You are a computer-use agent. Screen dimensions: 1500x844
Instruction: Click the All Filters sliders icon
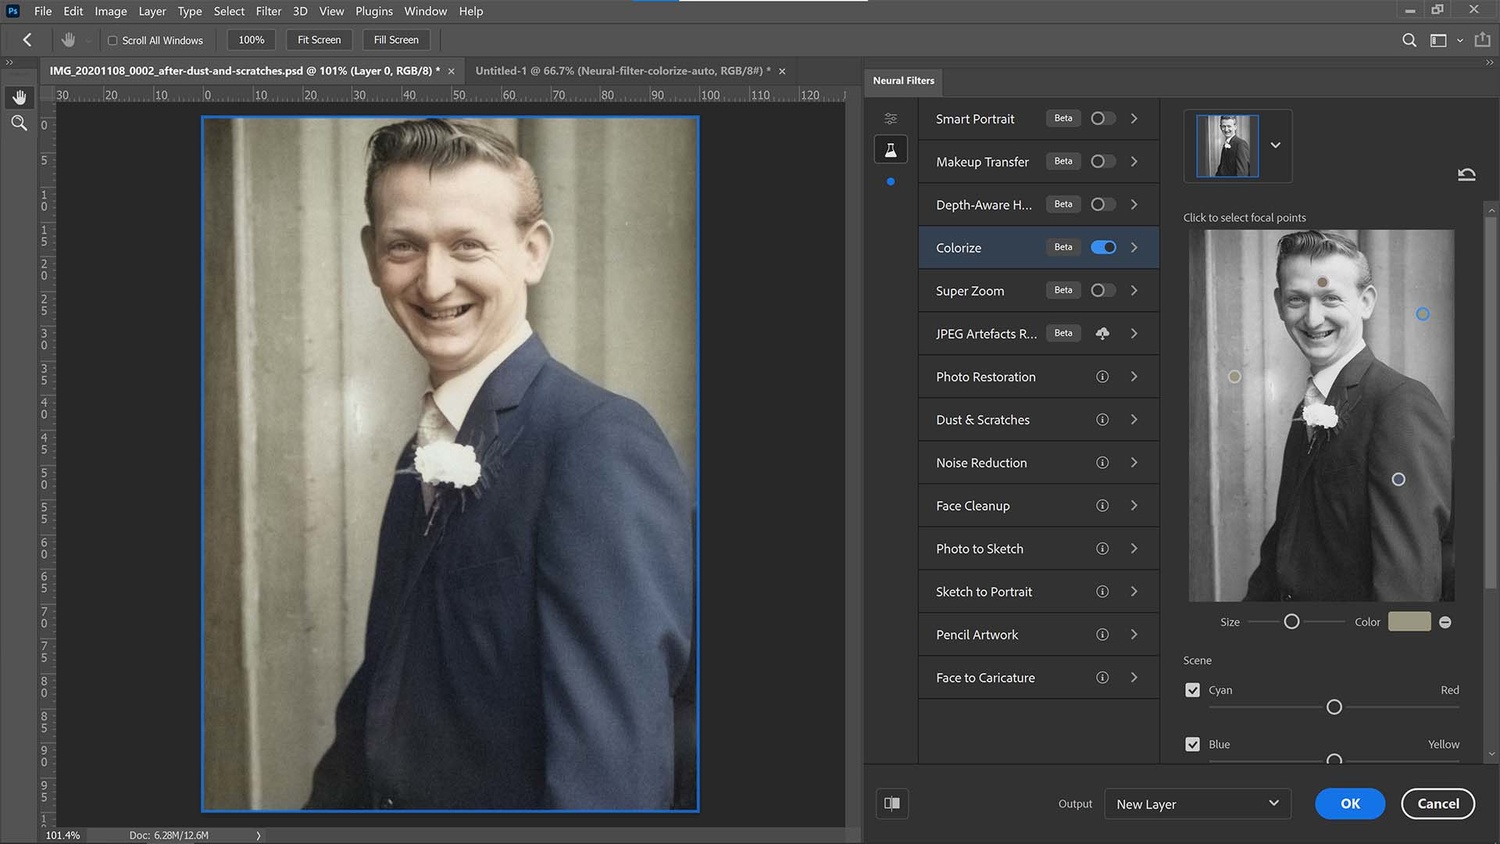890,117
